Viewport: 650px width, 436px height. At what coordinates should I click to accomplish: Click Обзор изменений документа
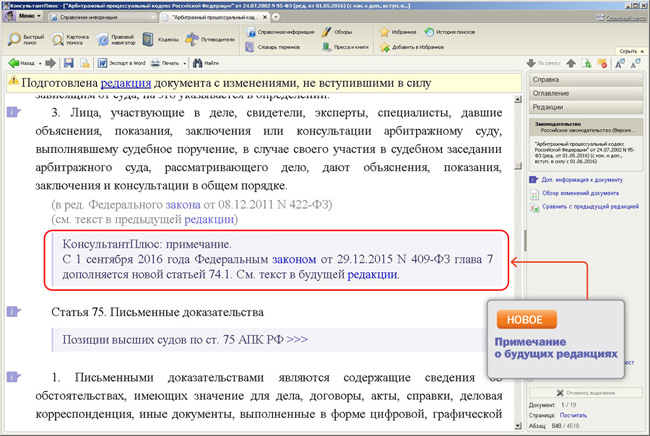575,193
